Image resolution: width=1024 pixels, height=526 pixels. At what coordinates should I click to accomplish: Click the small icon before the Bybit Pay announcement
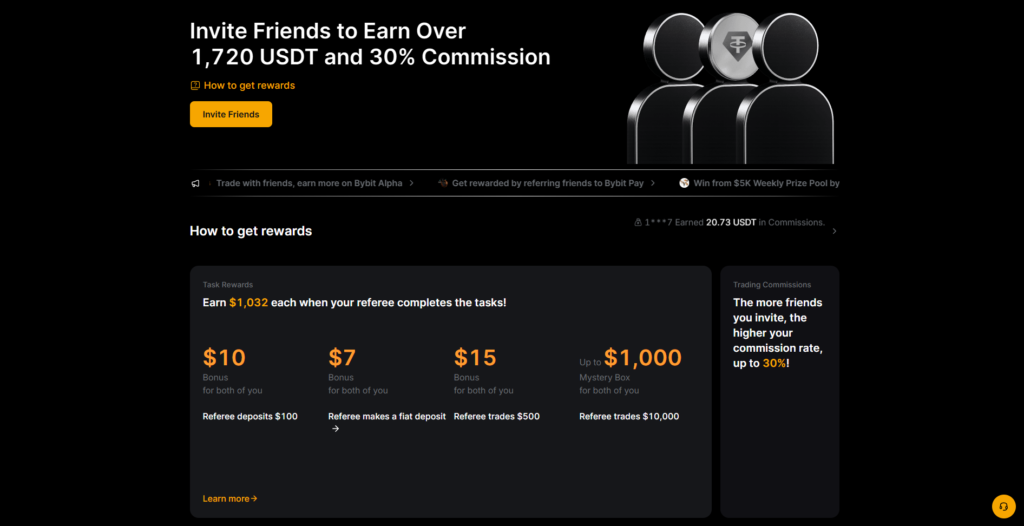[x=443, y=184]
